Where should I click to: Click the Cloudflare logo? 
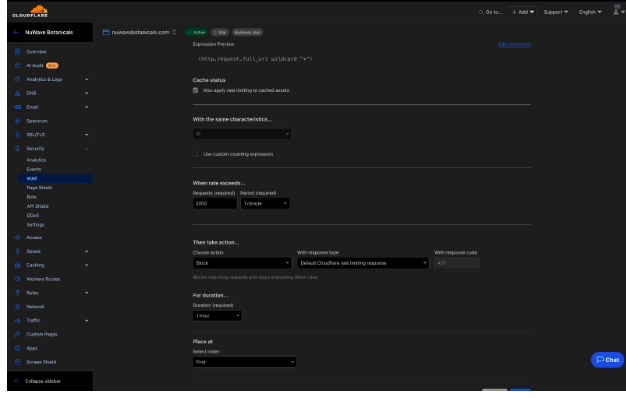click(x=30, y=11)
